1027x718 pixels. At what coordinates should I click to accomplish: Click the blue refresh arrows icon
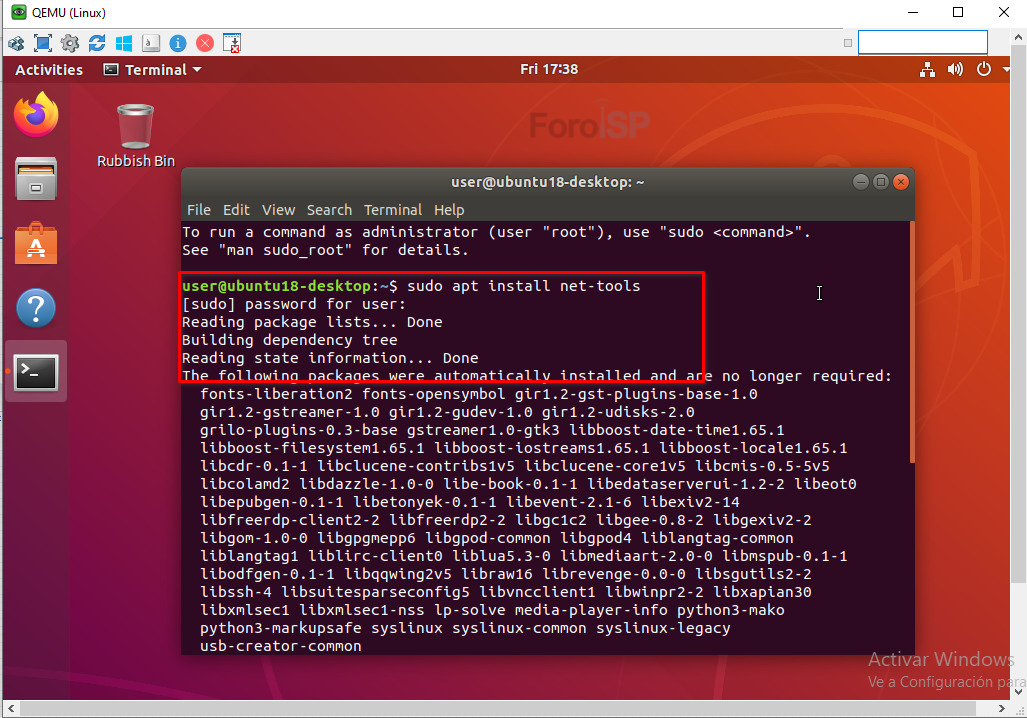(97, 43)
